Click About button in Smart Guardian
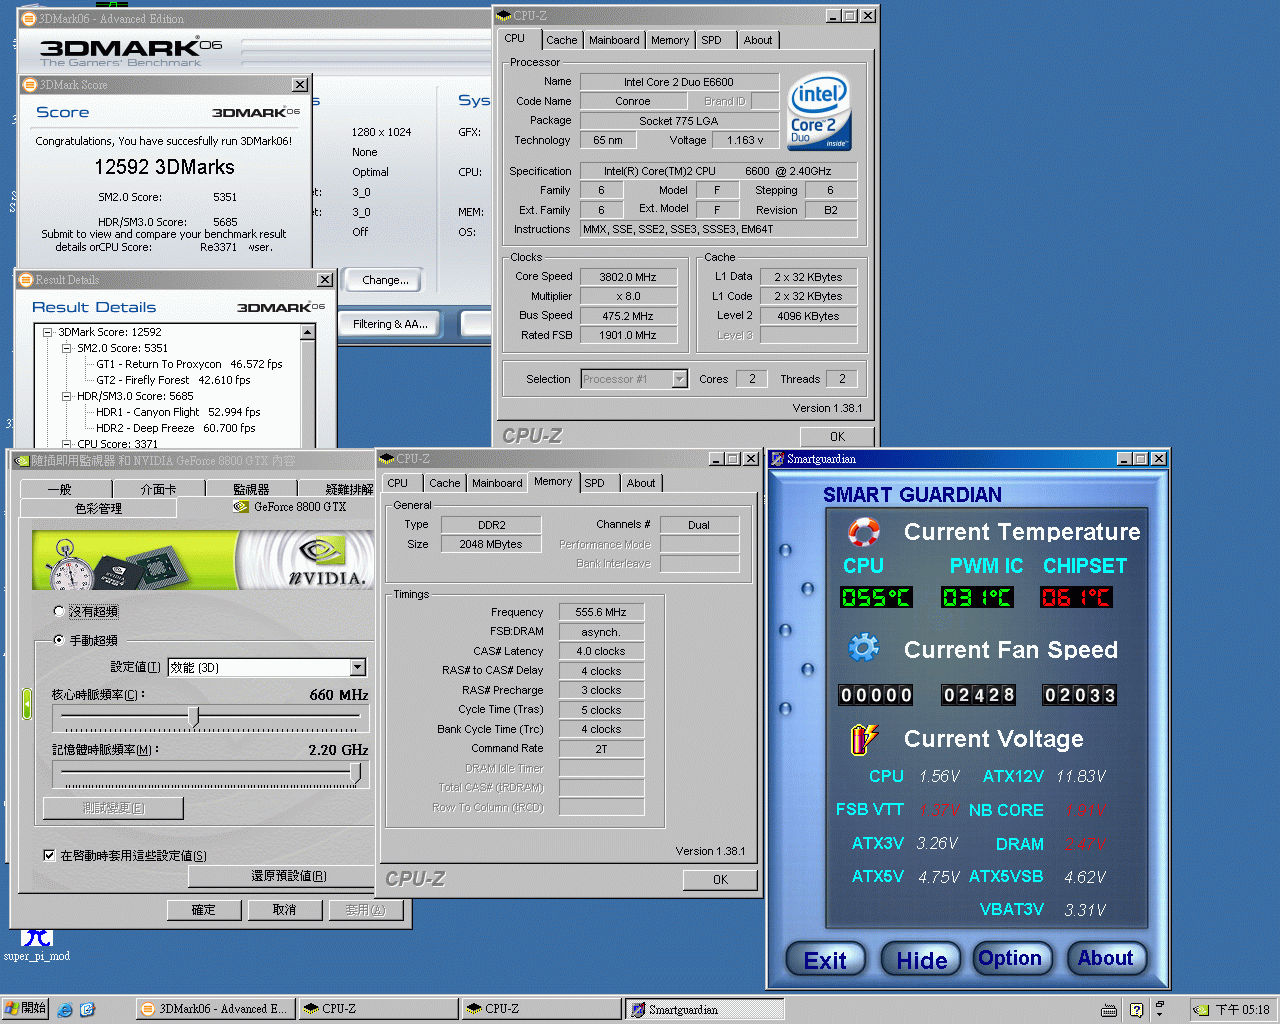Screen dimensions: 1280x1024 [x=1105, y=958]
